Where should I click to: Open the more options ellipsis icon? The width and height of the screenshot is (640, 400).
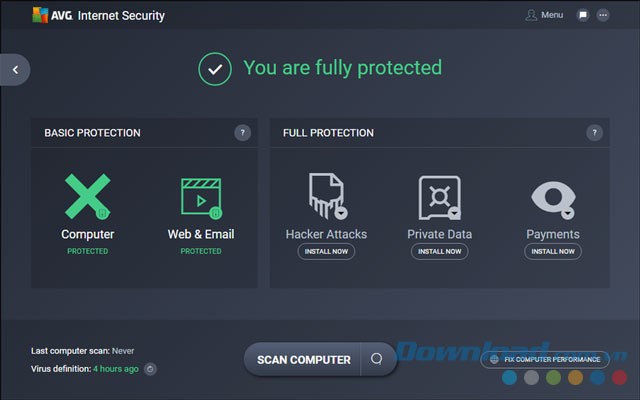(x=603, y=15)
